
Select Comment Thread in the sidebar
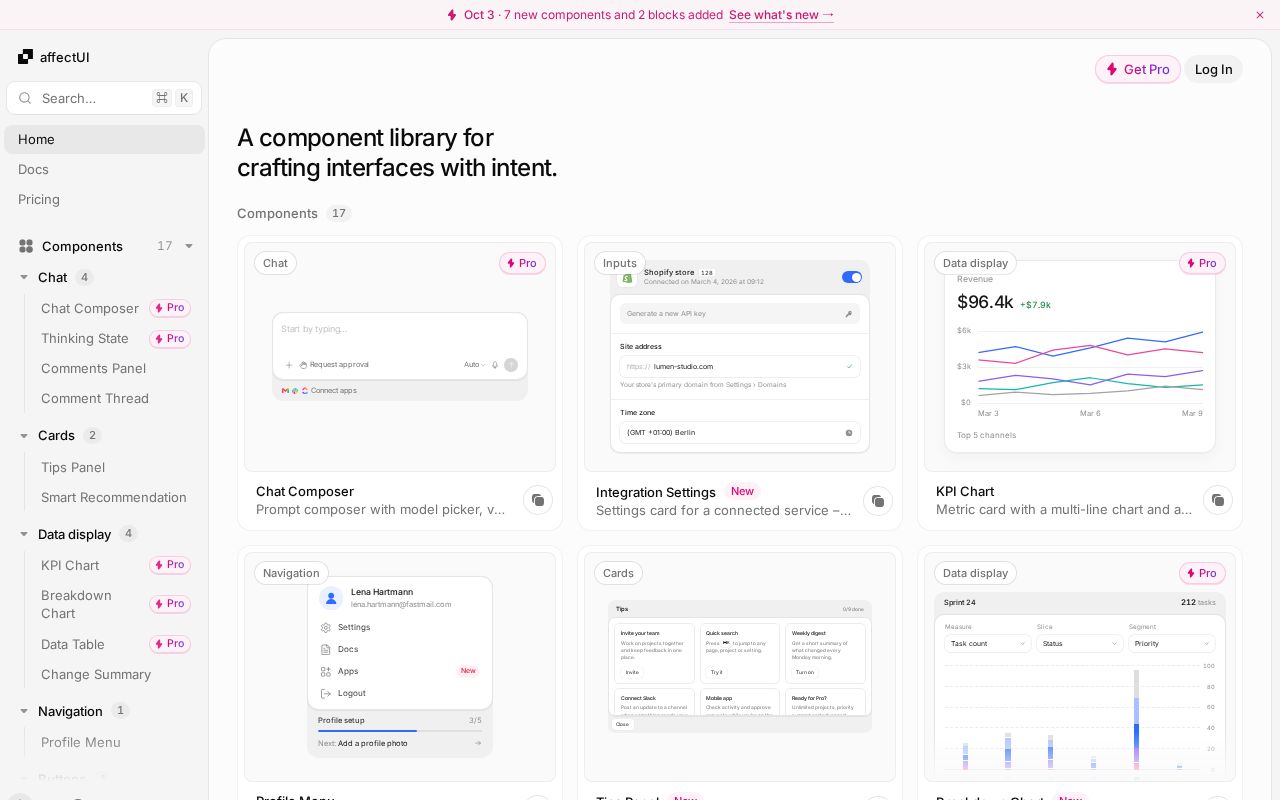pyautogui.click(x=95, y=398)
